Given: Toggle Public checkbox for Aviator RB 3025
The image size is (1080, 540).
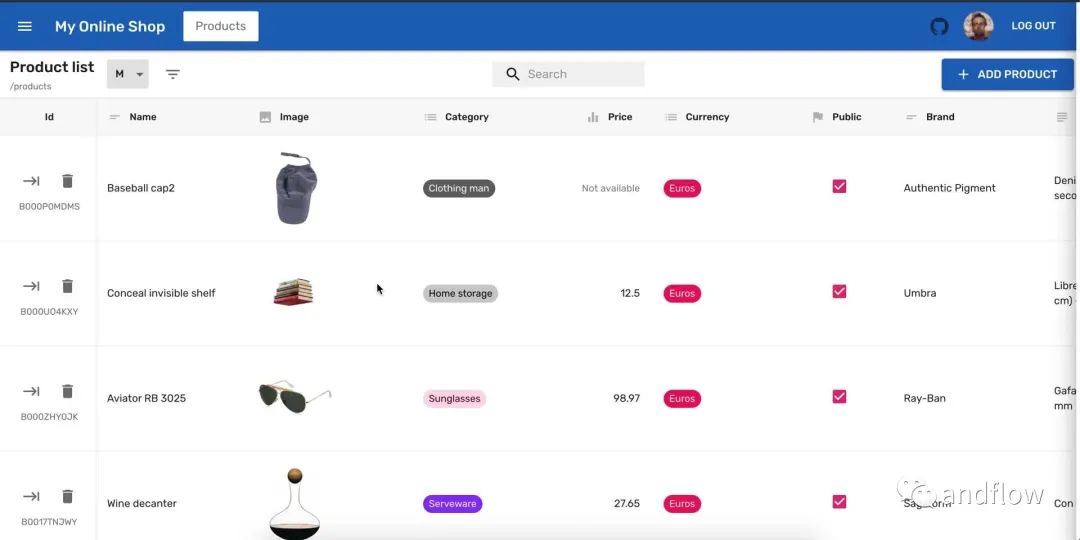Looking at the screenshot, I should point(839,397).
